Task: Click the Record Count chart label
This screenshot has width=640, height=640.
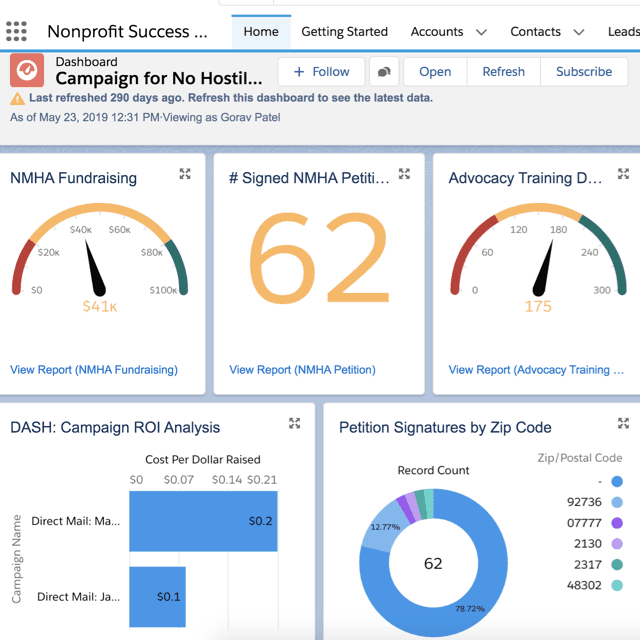Action: [433, 470]
